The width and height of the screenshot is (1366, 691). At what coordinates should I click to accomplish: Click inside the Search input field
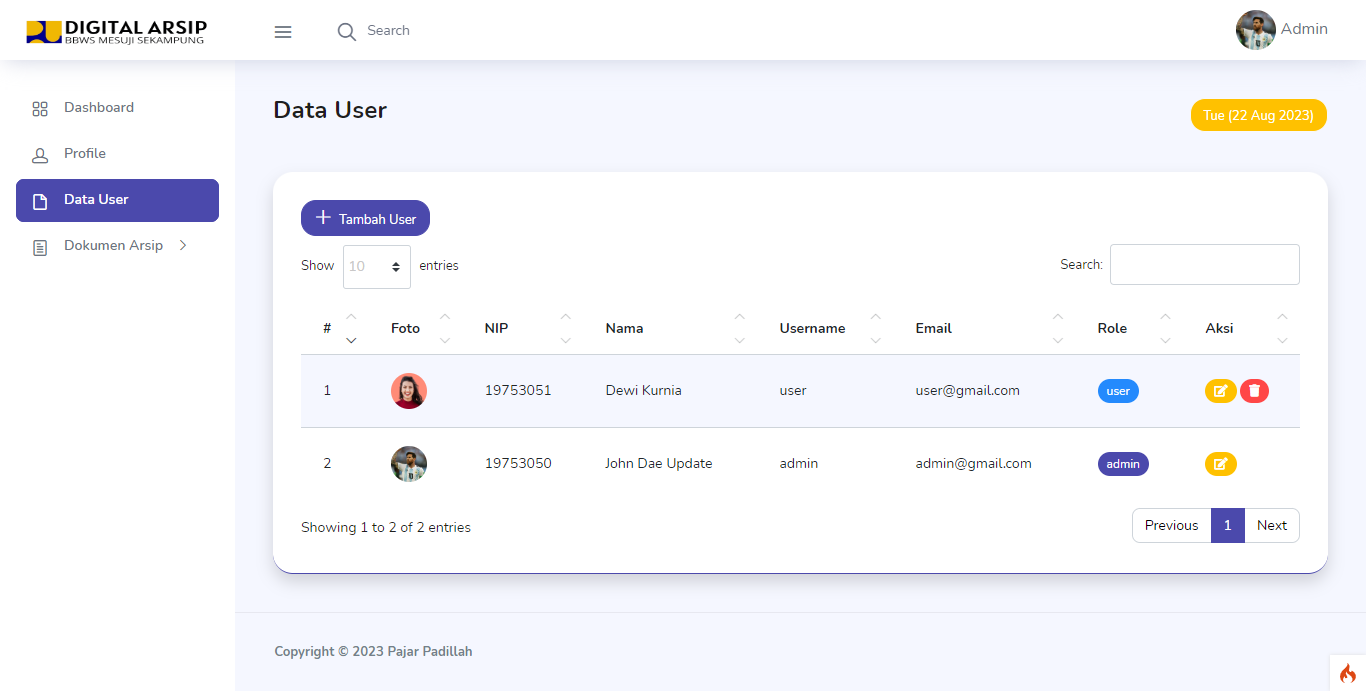pyautogui.click(x=1204, y=264)
